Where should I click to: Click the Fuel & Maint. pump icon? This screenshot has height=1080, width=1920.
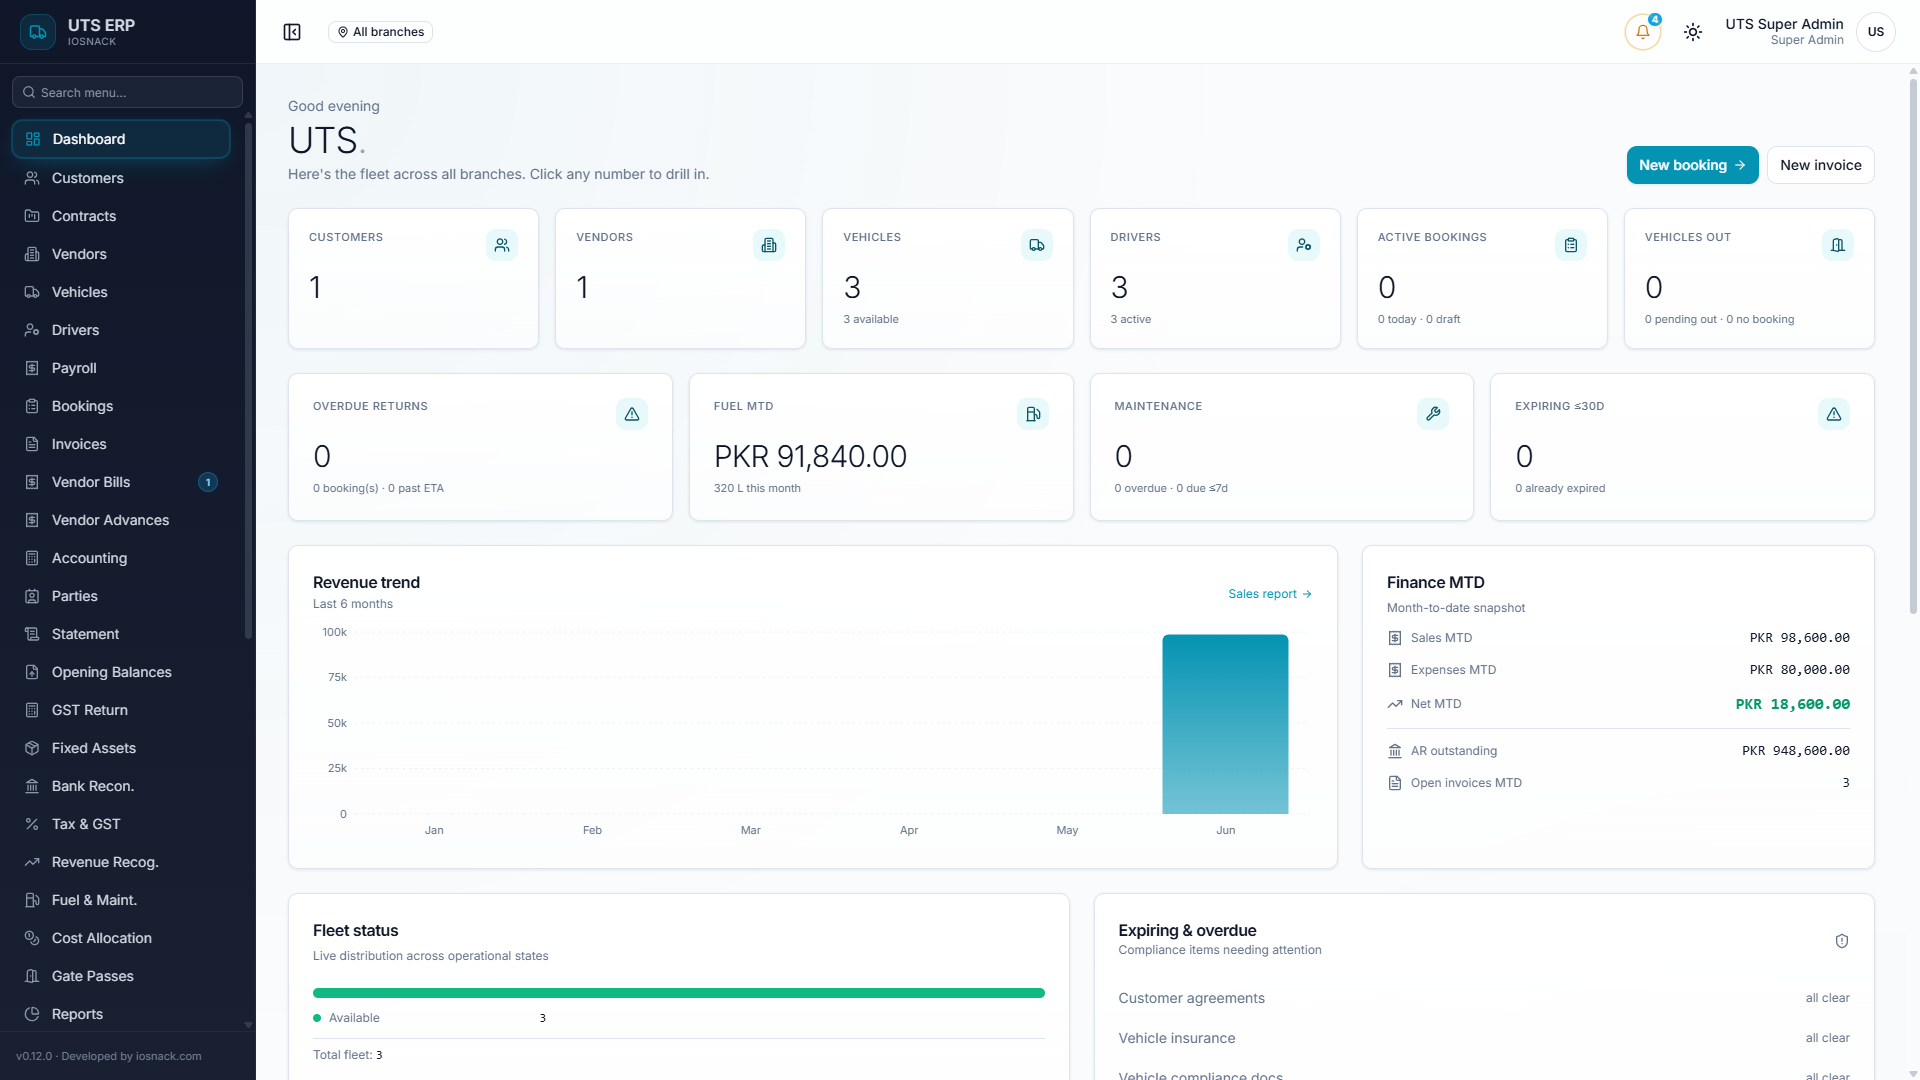[x=32, y=900]
